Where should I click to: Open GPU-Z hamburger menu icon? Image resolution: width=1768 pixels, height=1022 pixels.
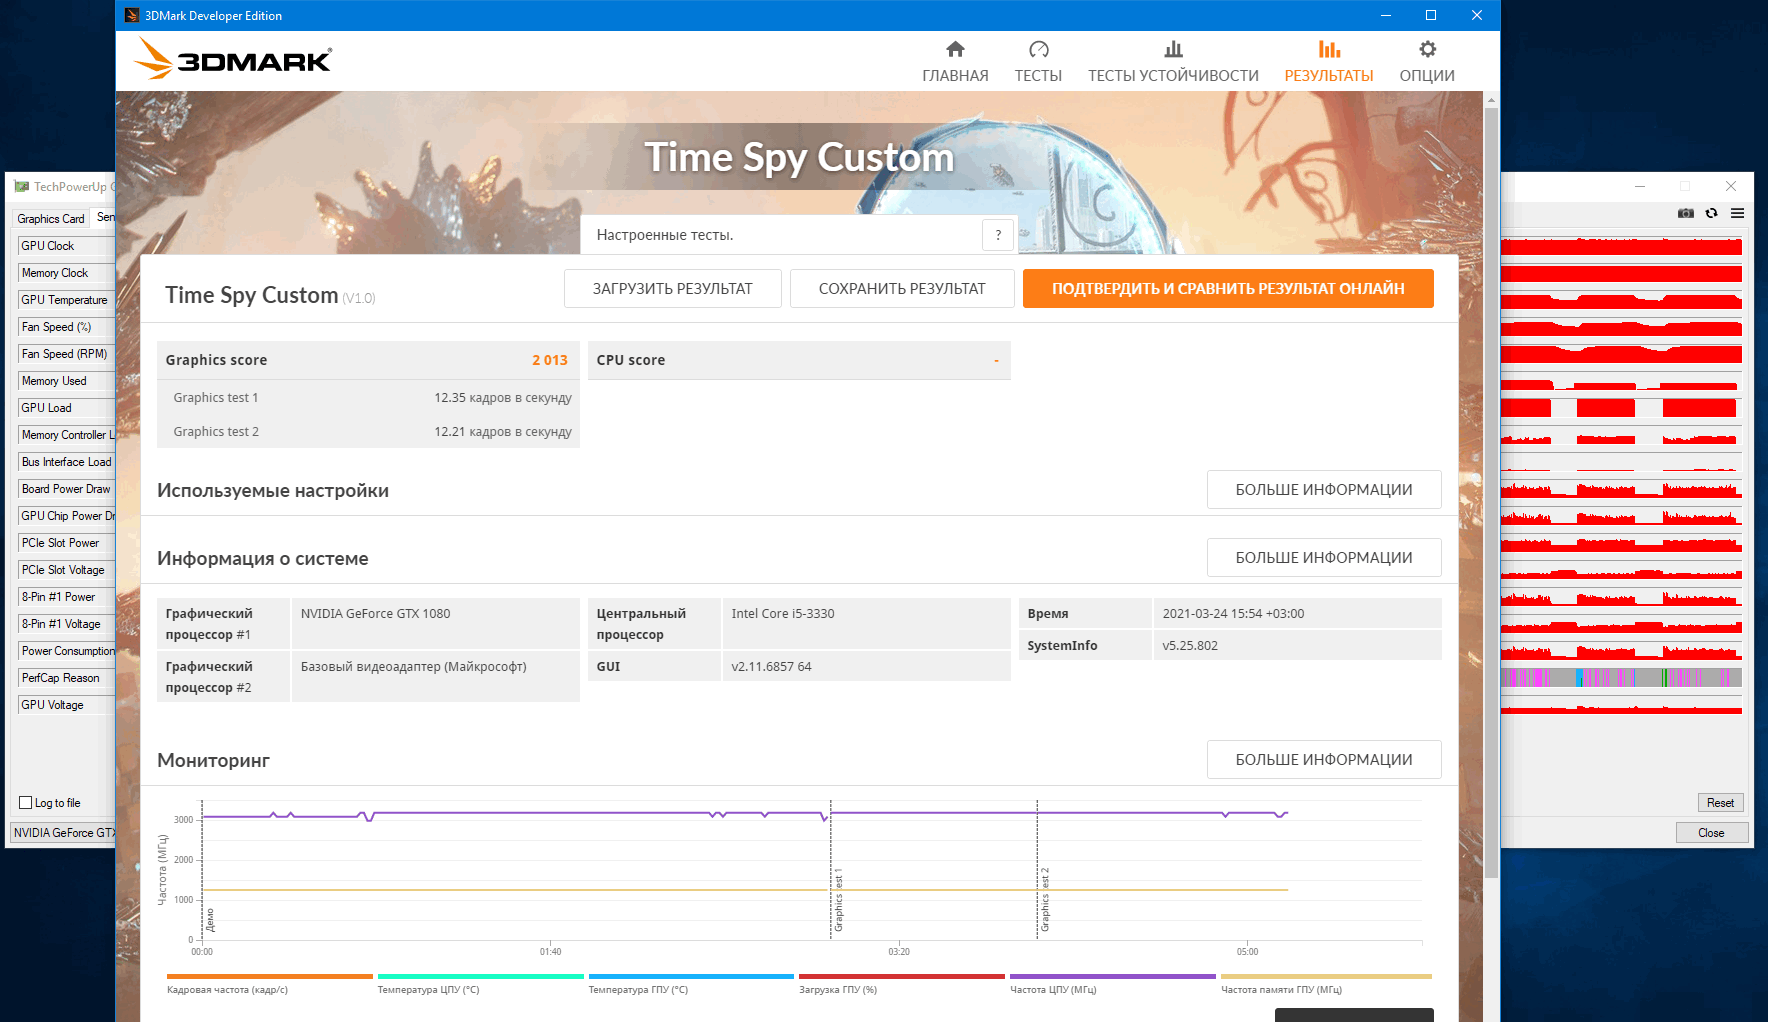click(1738, 213)
